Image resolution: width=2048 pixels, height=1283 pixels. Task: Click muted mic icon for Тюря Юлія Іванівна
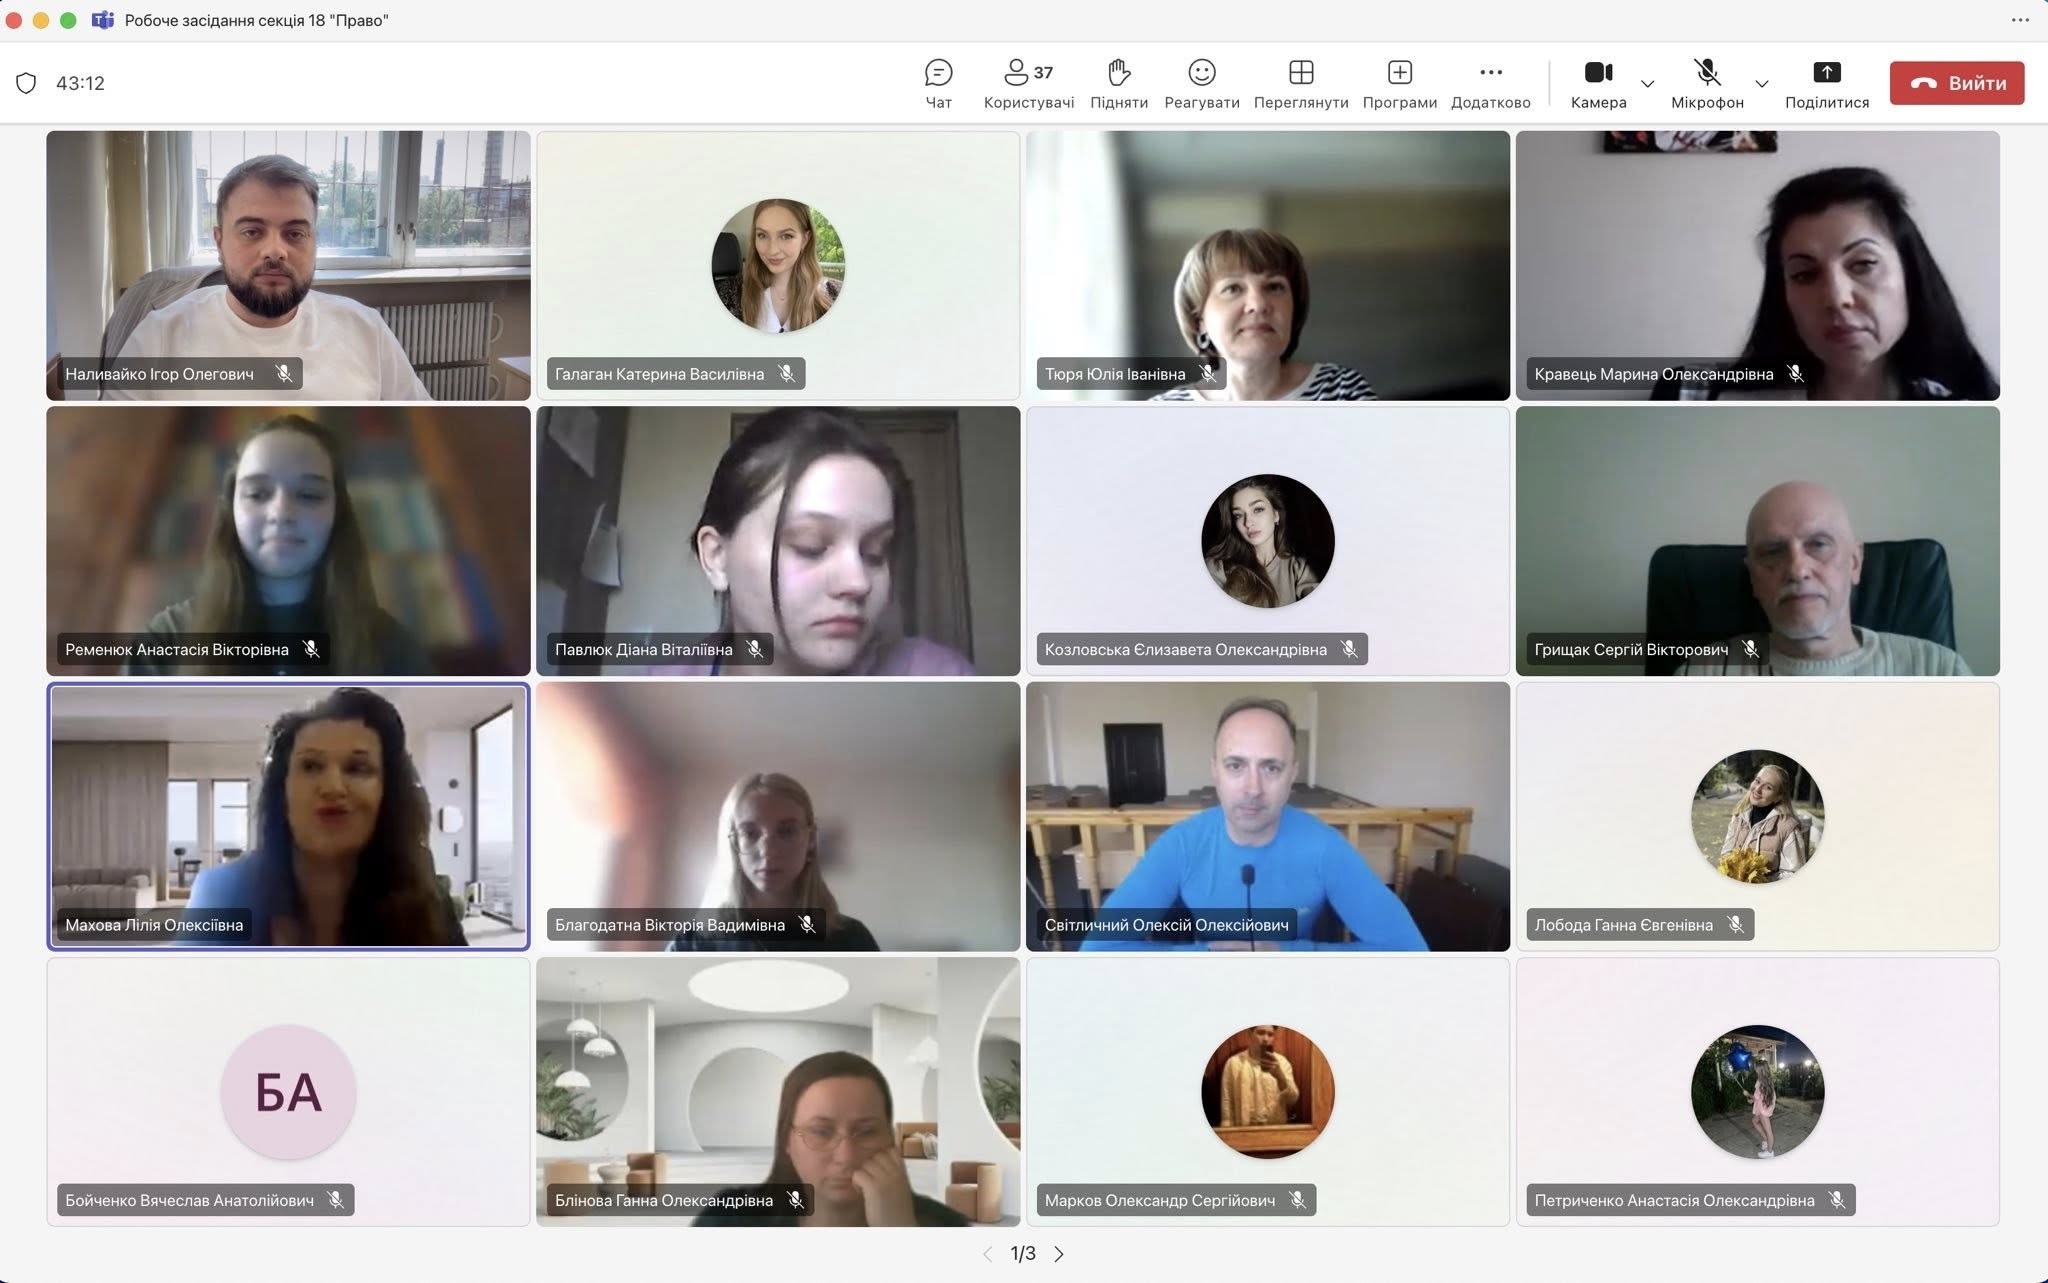click(x=1208, y=374)
